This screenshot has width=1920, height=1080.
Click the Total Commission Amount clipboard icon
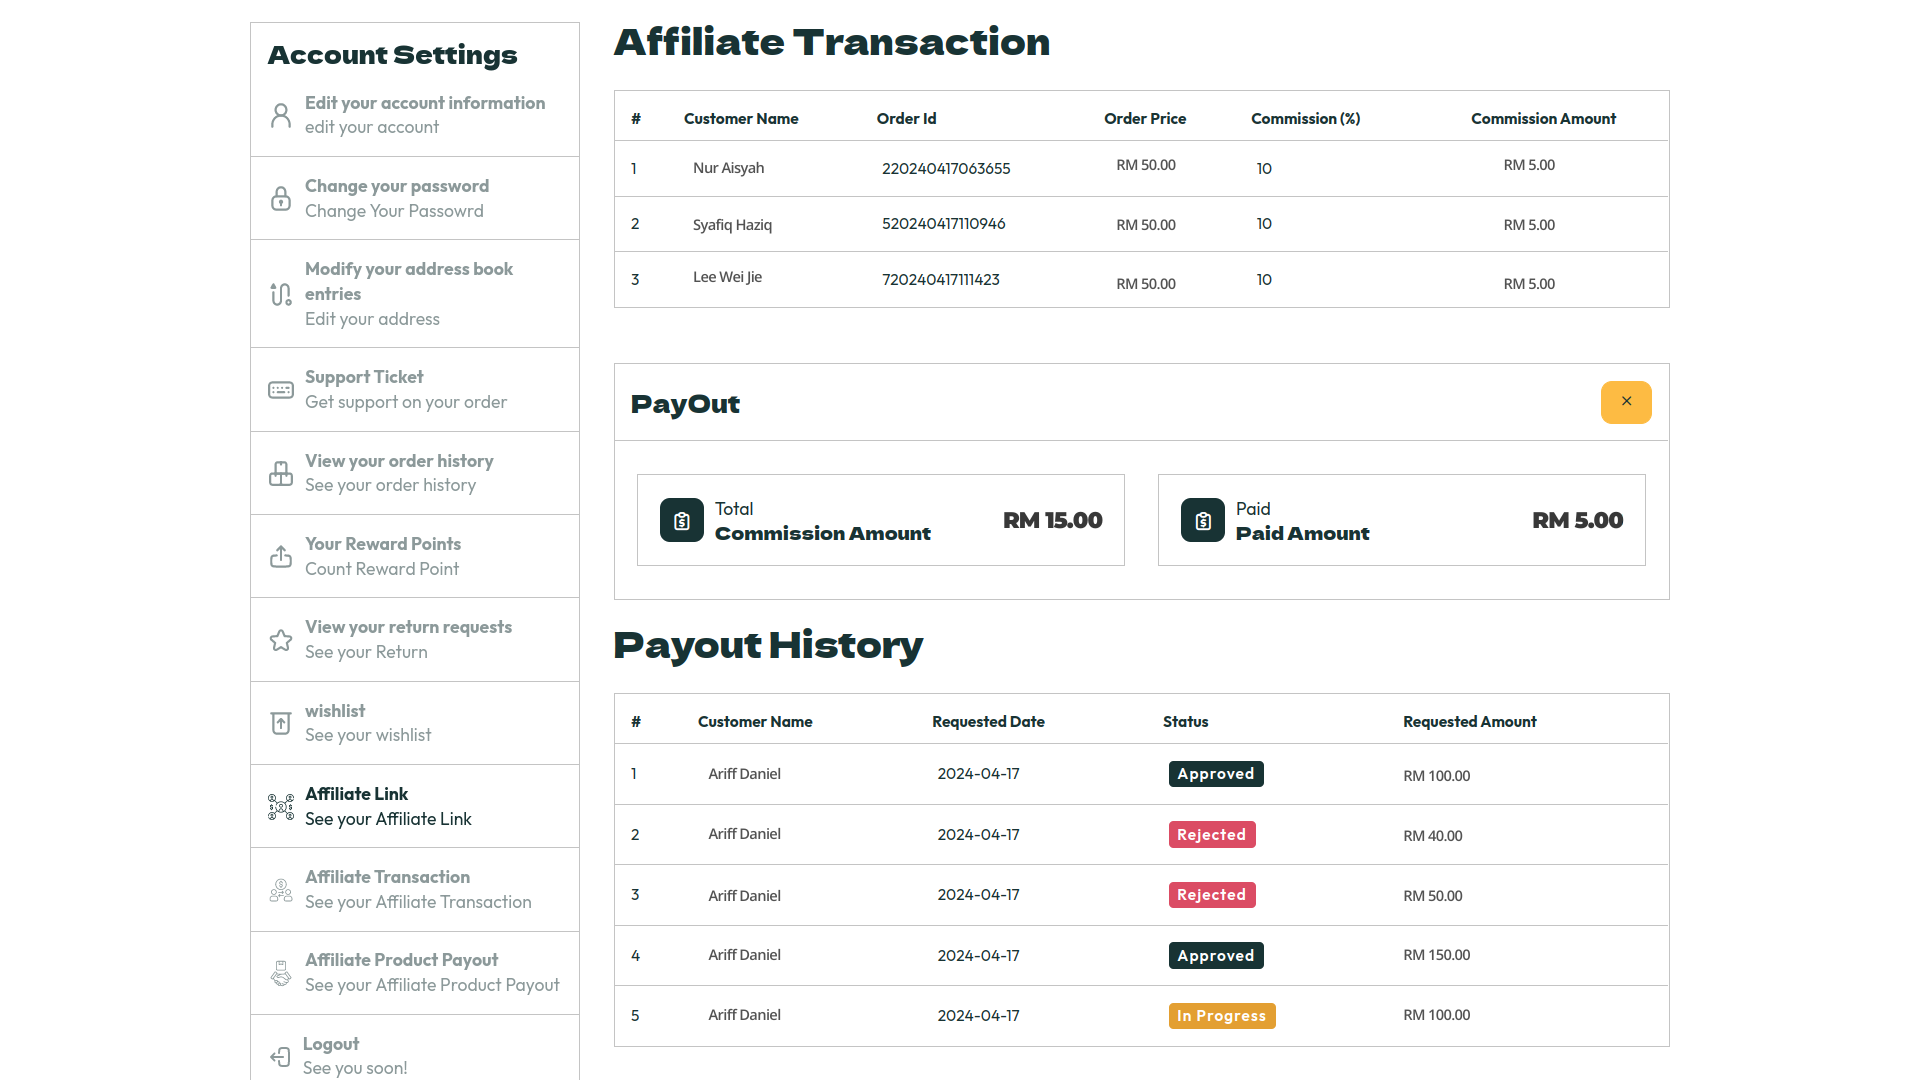tap(682, 520)
